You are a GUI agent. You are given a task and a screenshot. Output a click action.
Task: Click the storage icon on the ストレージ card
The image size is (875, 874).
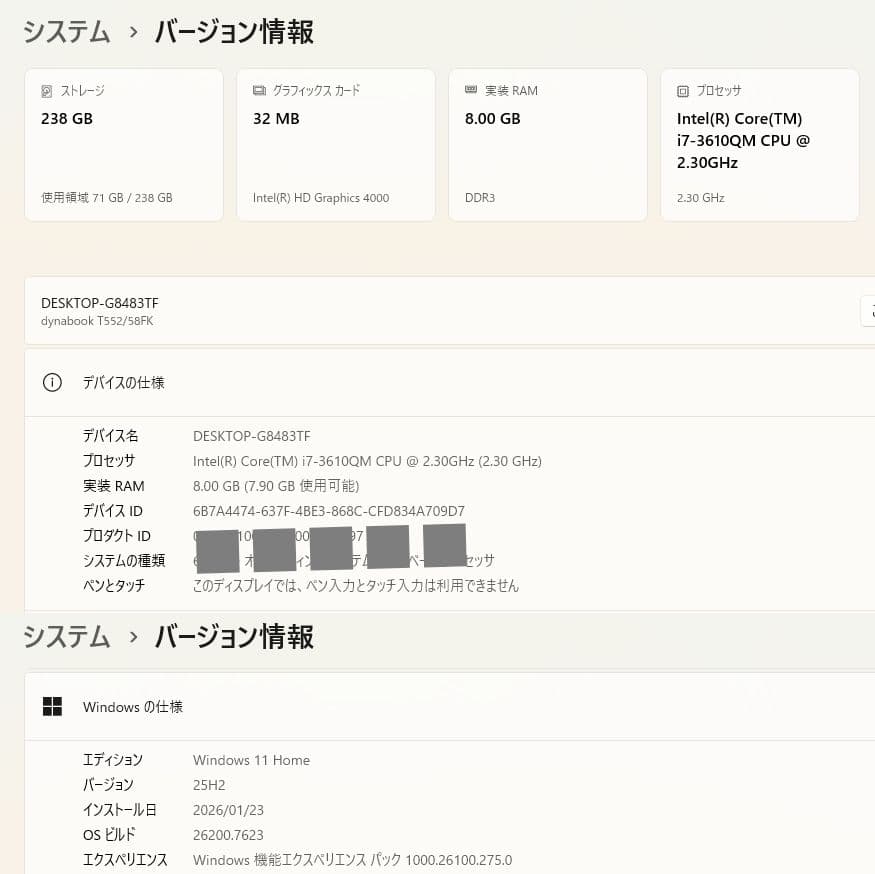[47, 90]
